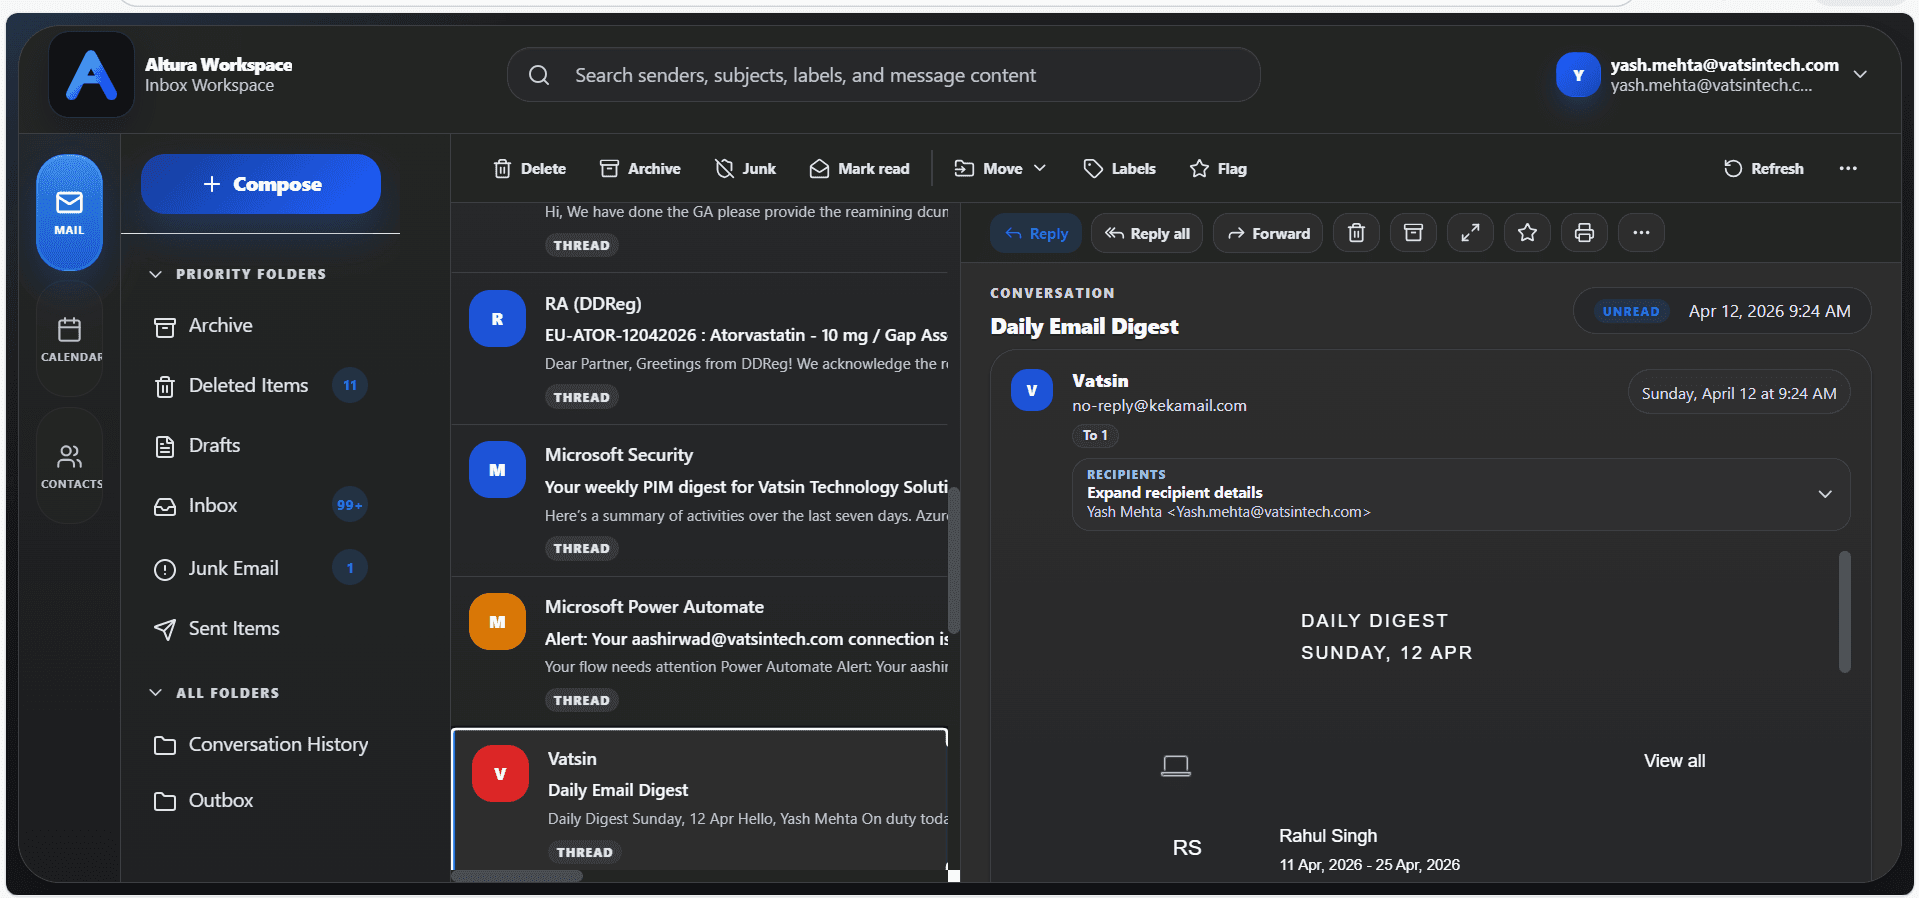Open account menu for yash.mehta@vatsintech.com
The image size is (1919, 898).
pyautogui.click(x=1860, y=74)
